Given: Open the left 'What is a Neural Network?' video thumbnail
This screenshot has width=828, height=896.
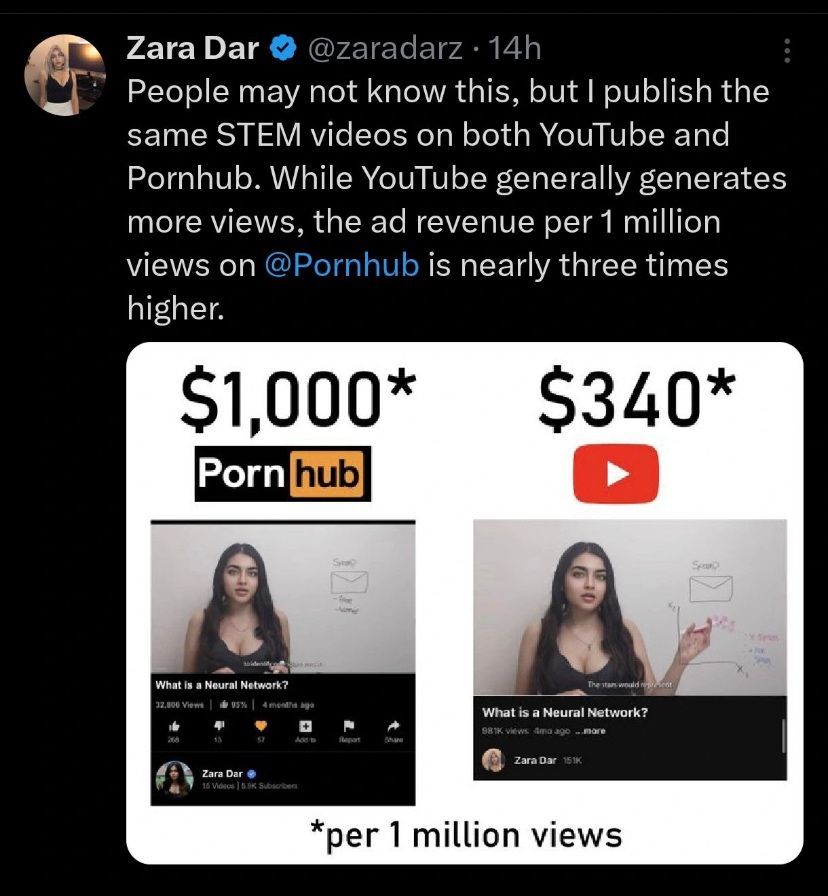Looking at the screenshot, I should click(x=283, y=598).
